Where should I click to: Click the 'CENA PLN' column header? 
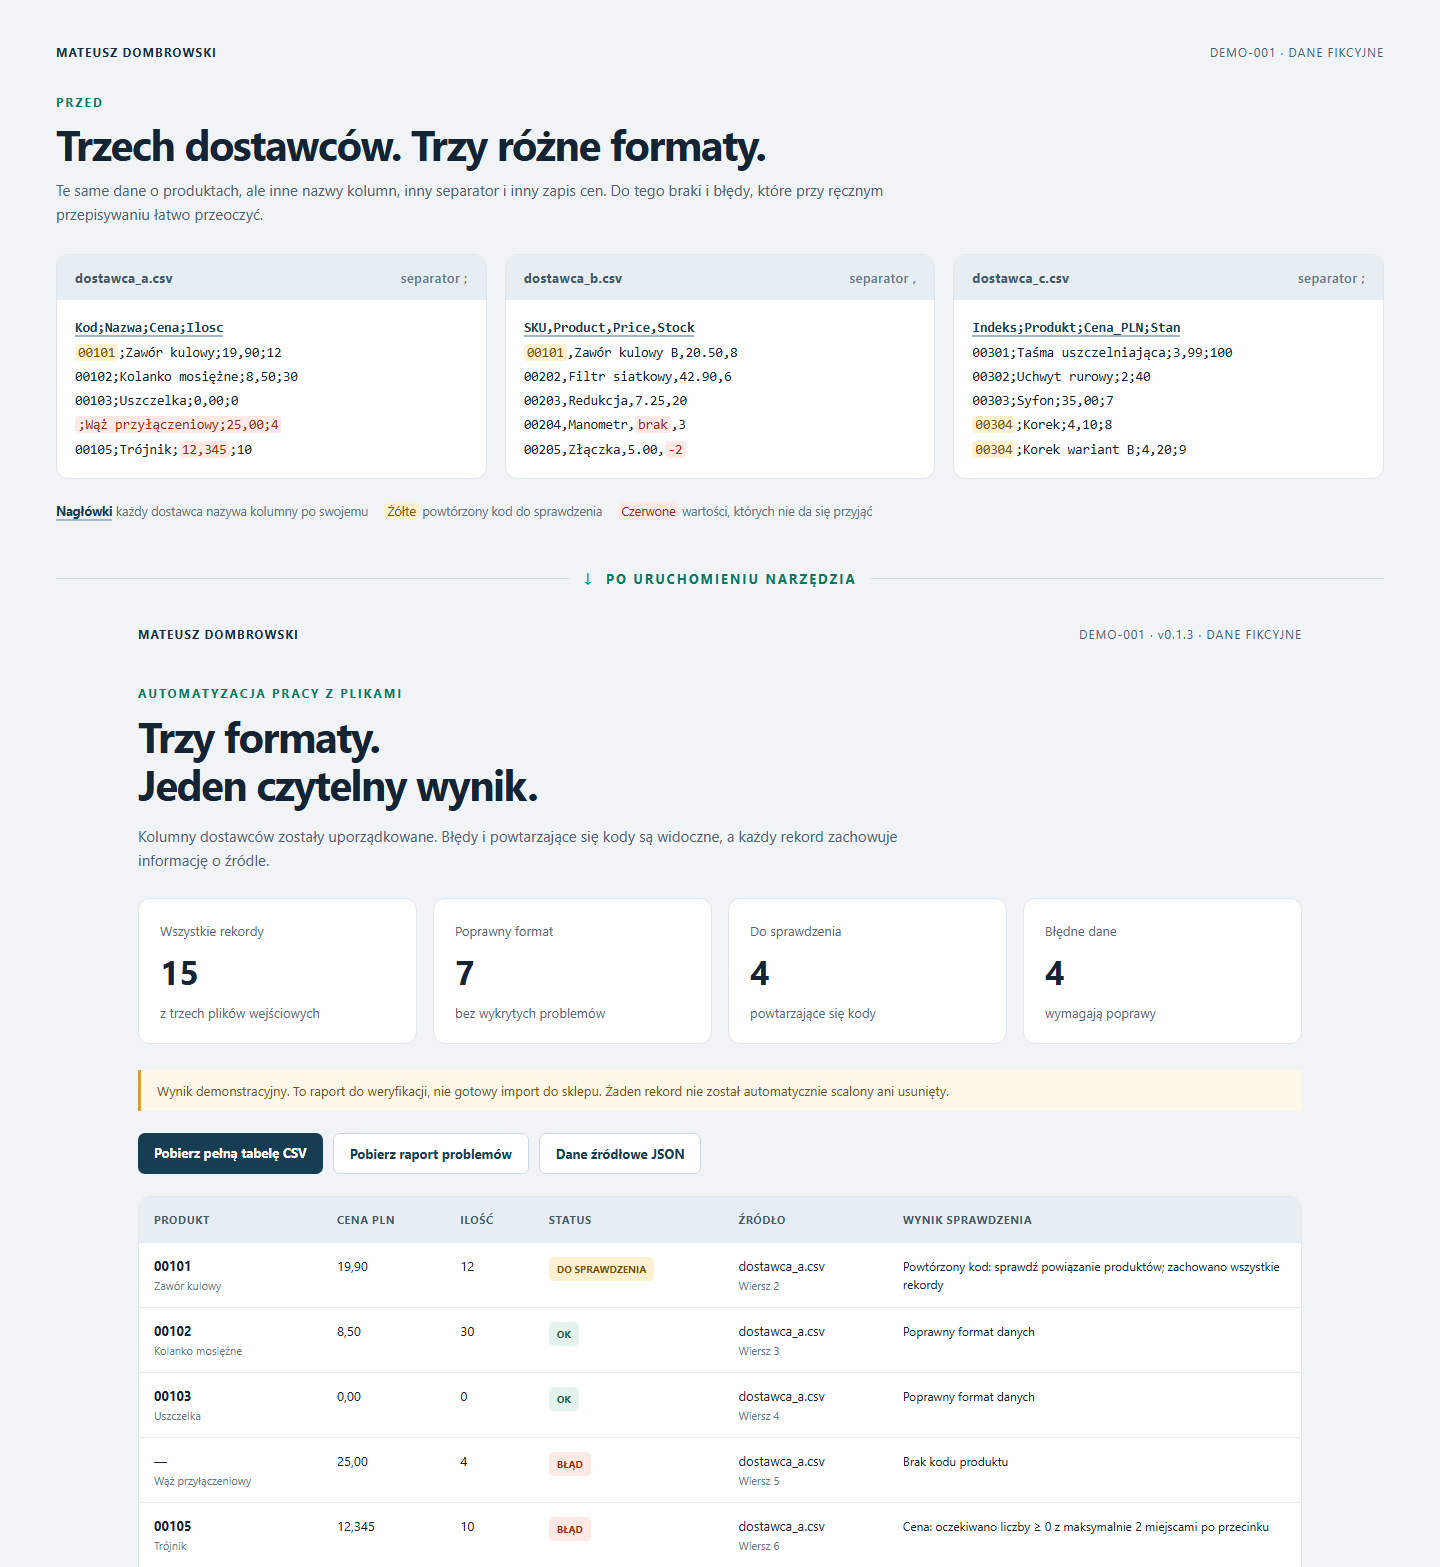pos(366,1220)
